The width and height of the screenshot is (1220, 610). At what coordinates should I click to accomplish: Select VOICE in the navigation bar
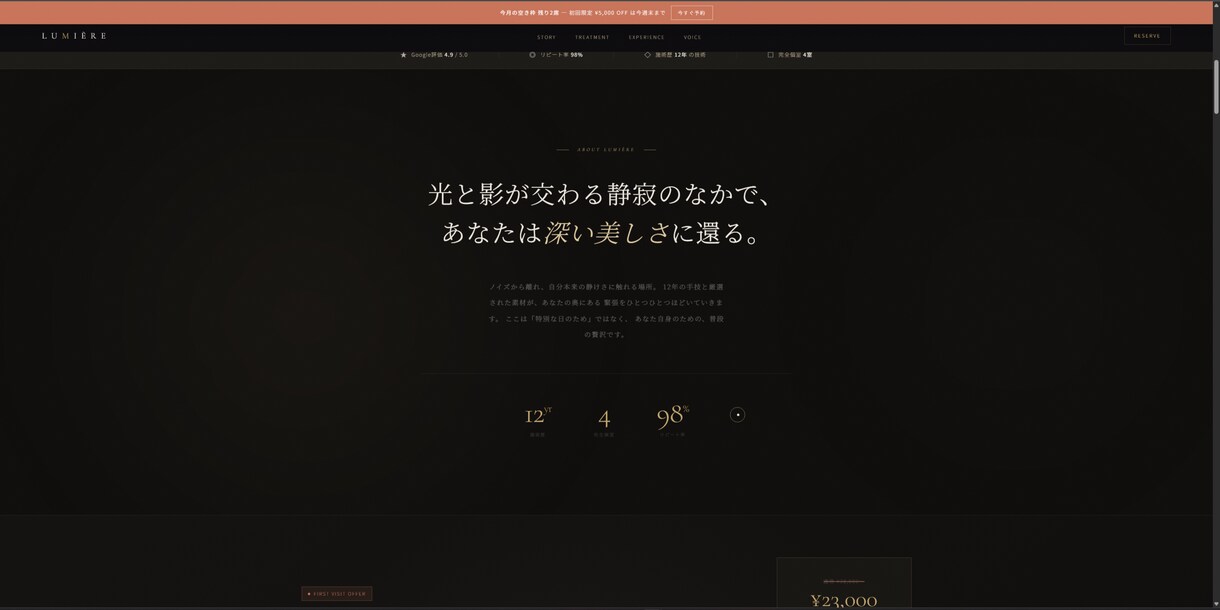693,37
